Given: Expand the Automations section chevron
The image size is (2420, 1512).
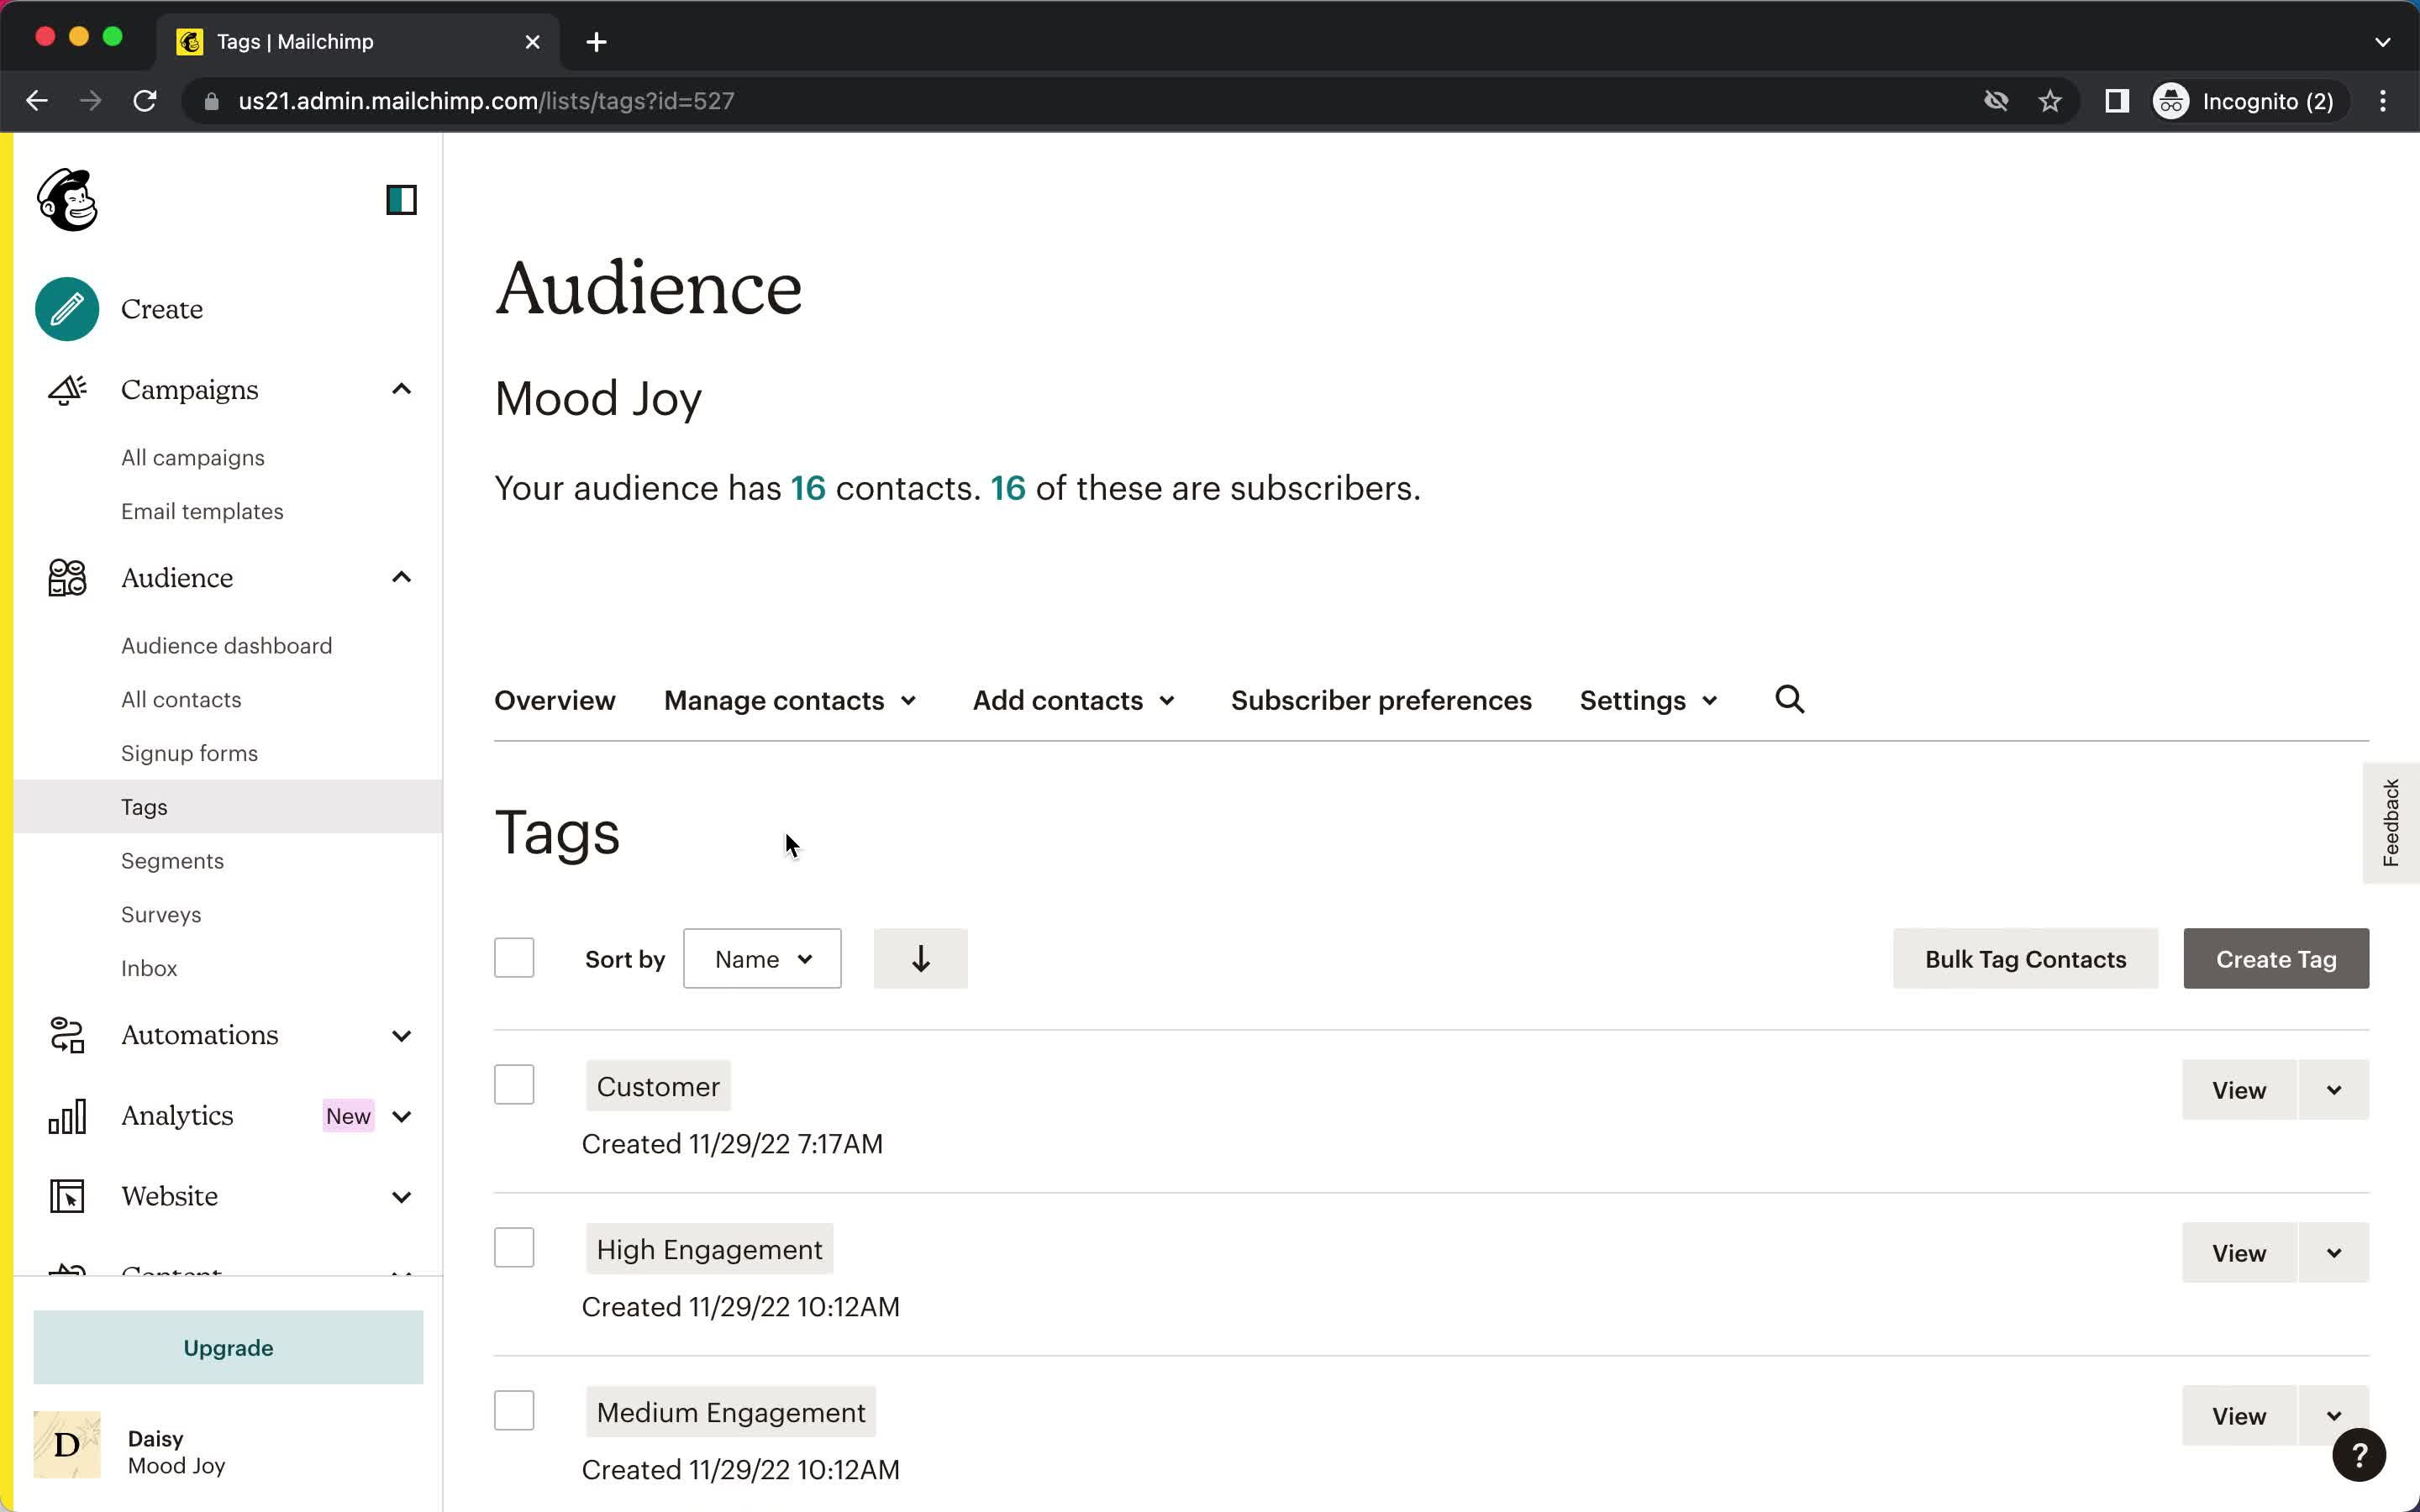Looking at the screenshot, I should click(x=401, y=1036).
